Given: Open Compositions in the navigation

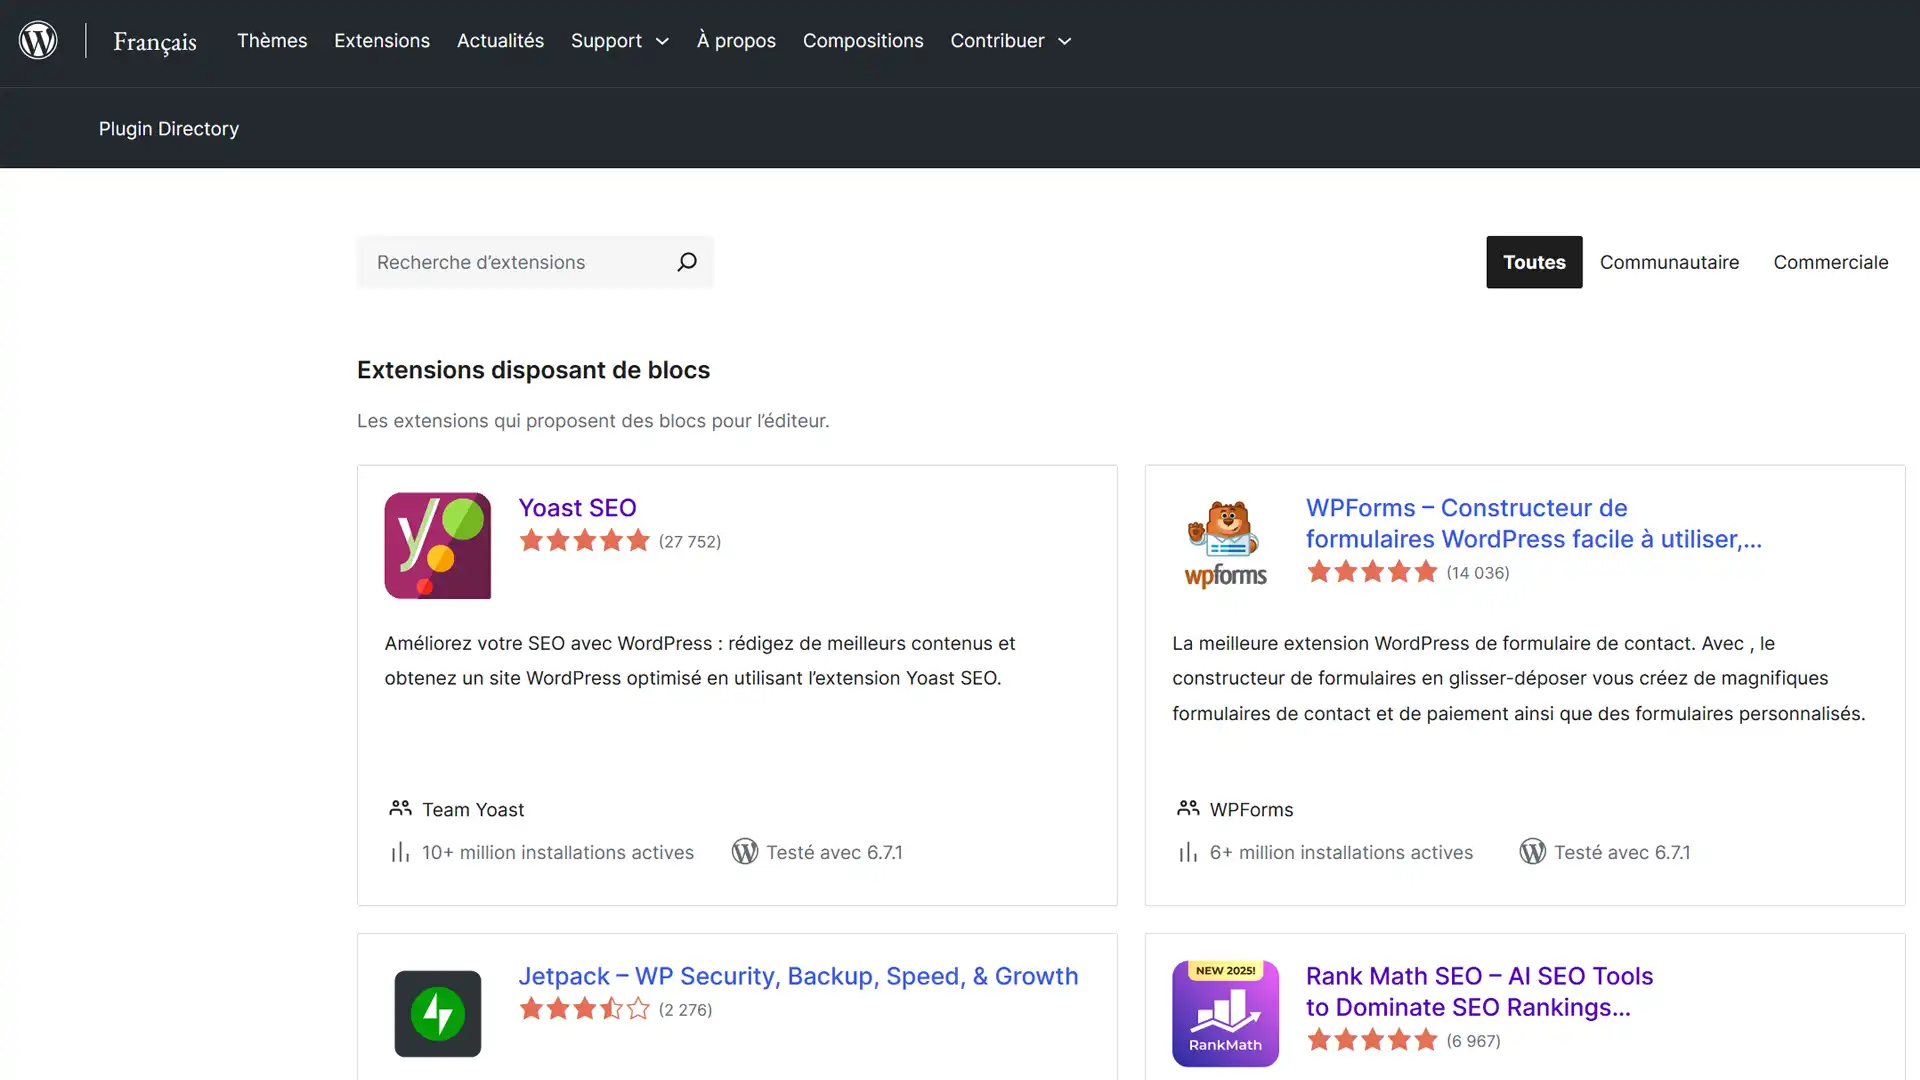Looking at the screenshot, I should tap(863, 40).
